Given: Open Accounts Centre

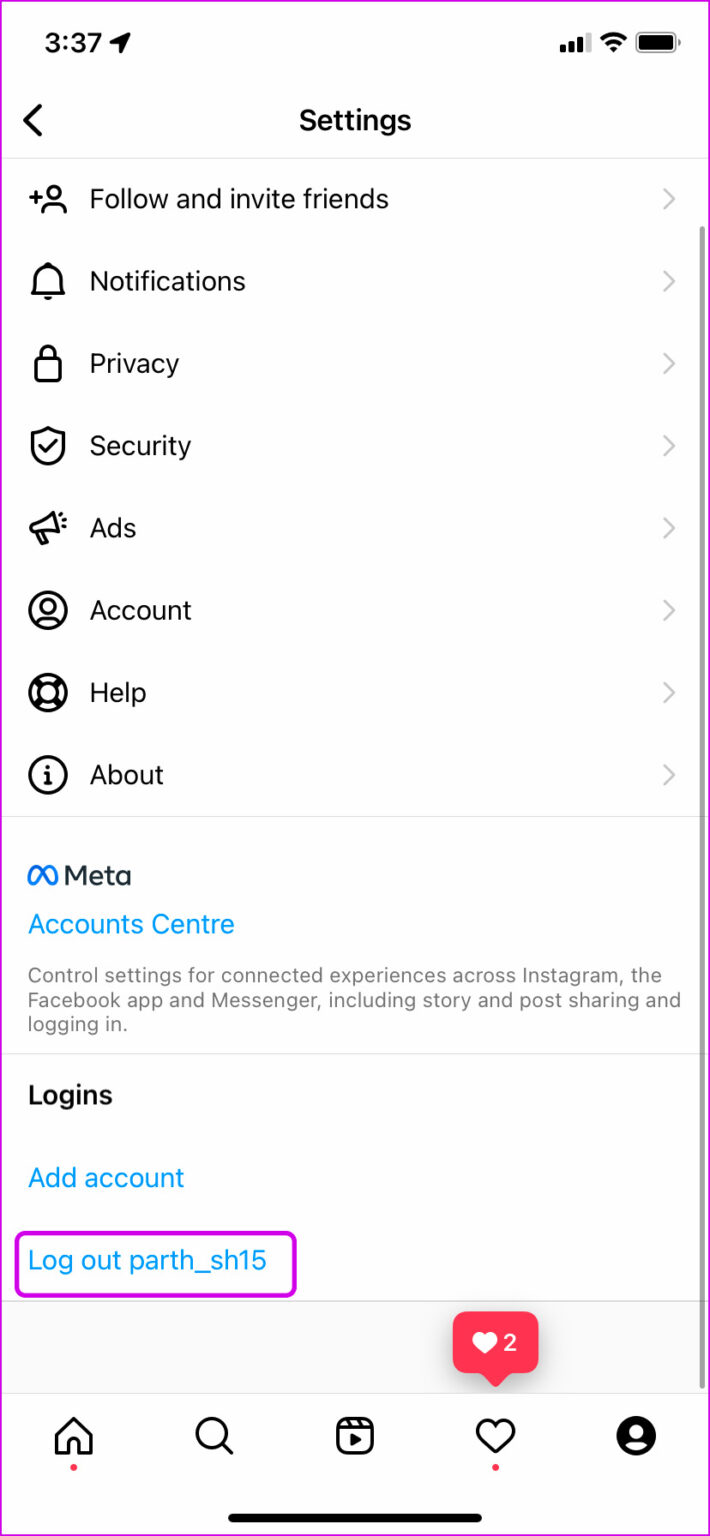Looking at the screenshot, I should (130, 923).
